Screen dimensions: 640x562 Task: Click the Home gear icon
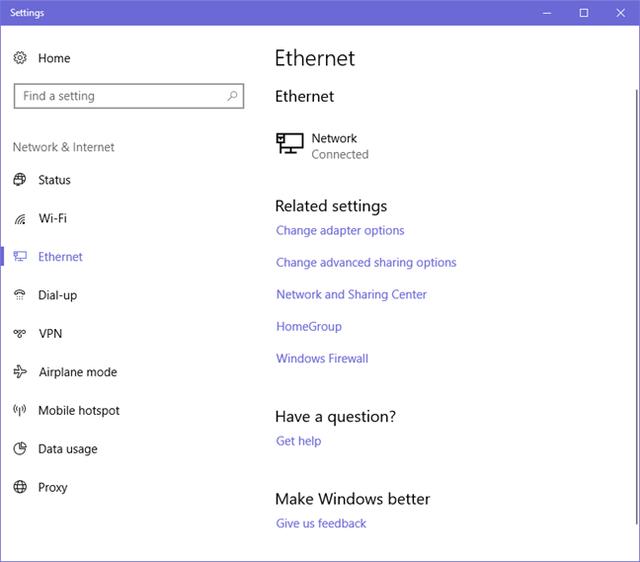coord(20,58)
